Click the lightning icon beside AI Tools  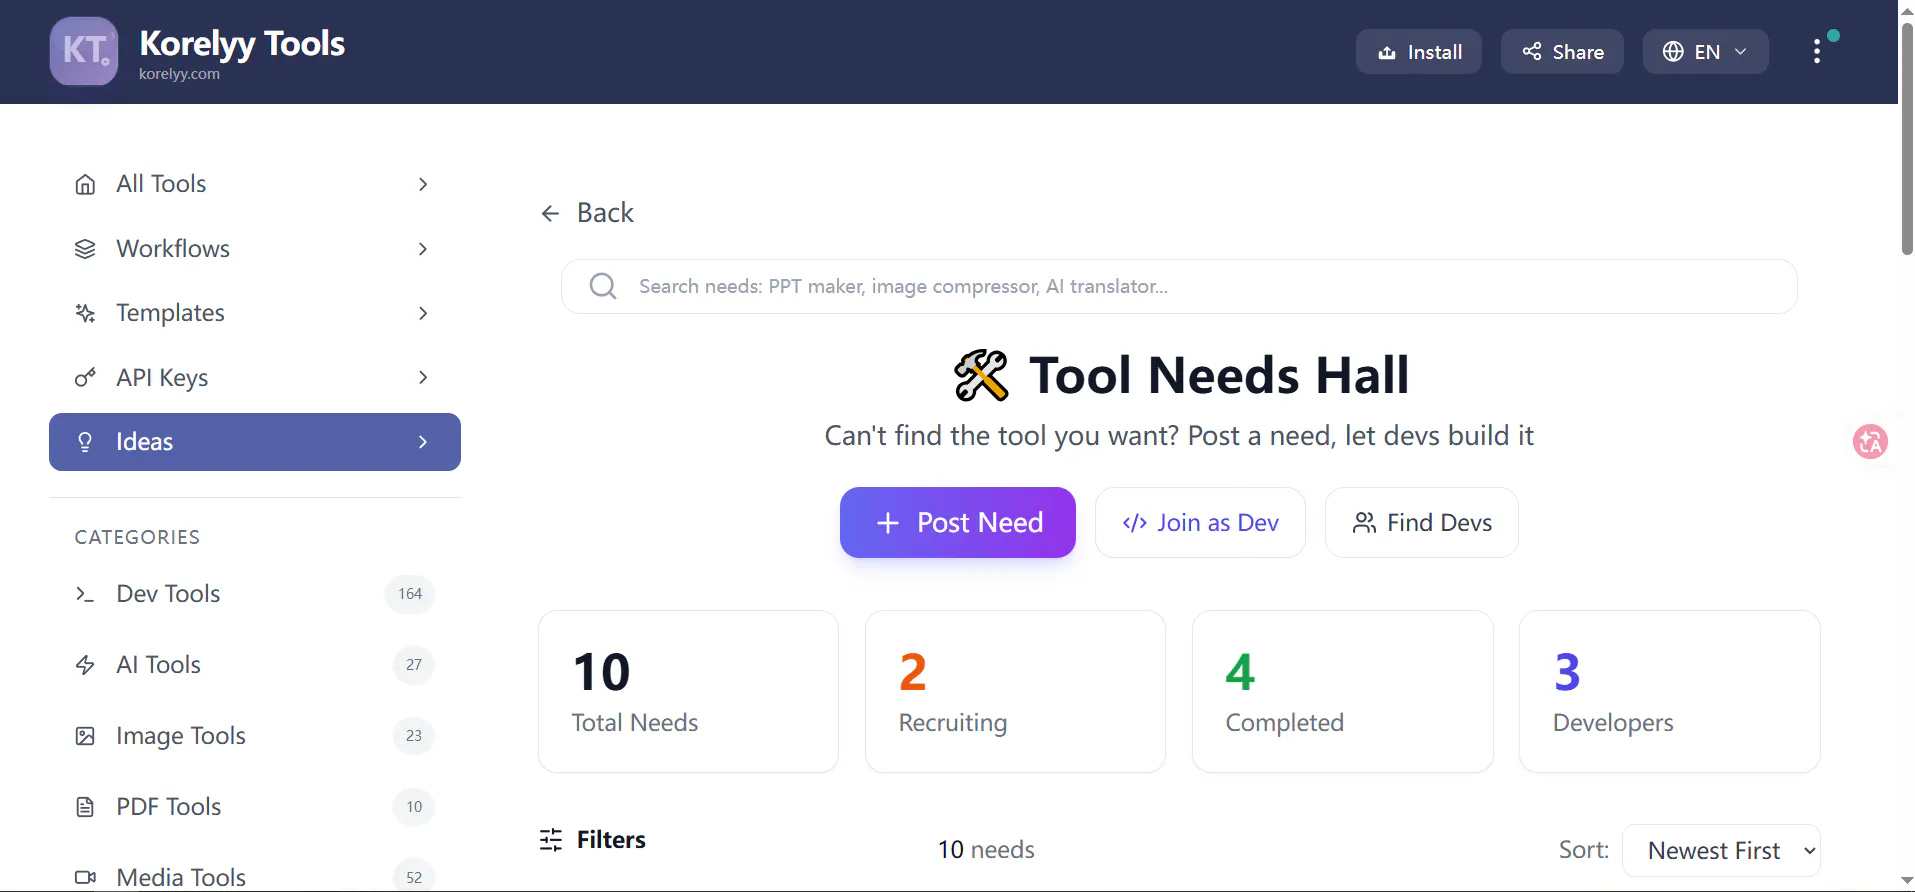click(86, 665)
